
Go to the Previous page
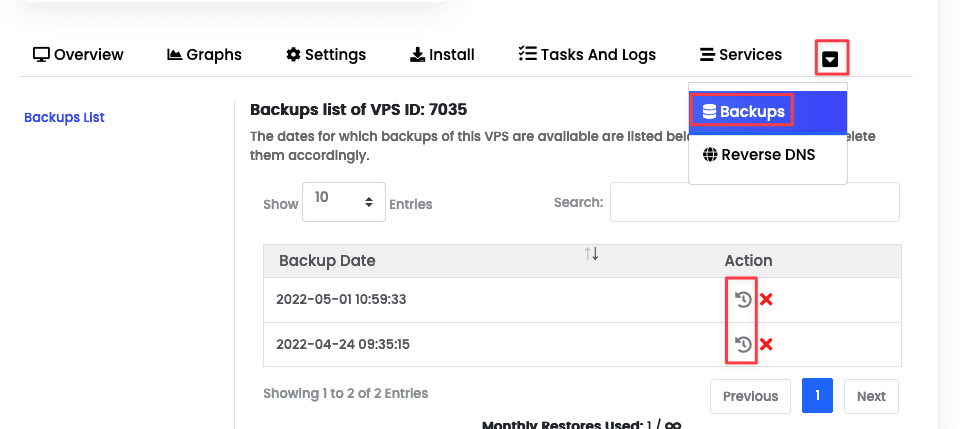click(x=750, y=396)
